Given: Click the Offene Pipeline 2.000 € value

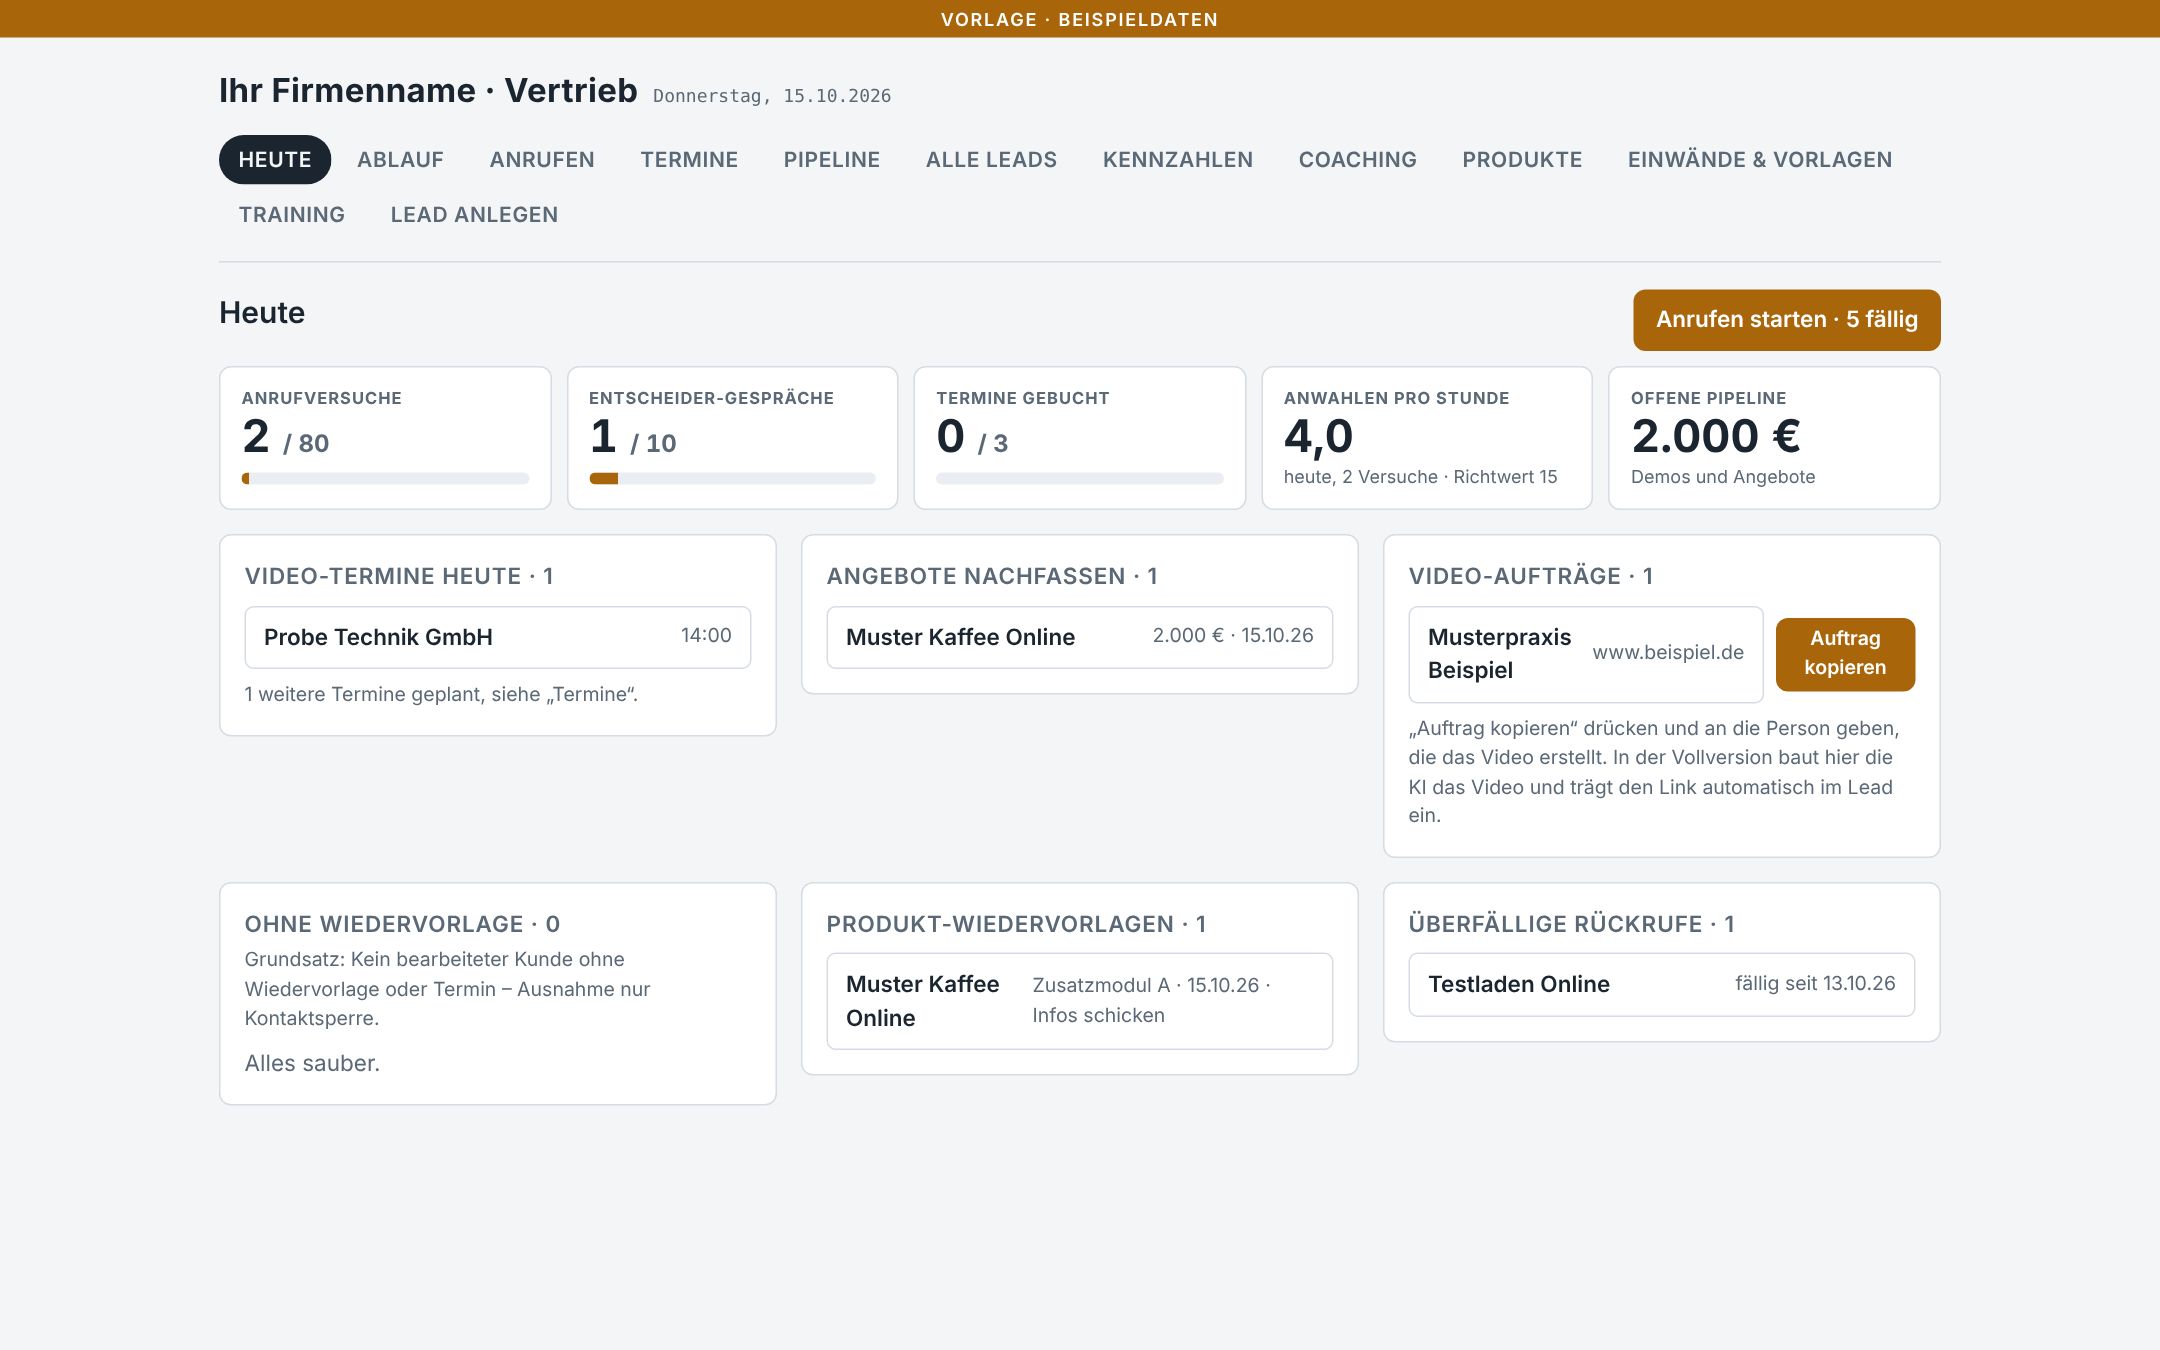Looking at the screenshot, I should point(1716,436).
